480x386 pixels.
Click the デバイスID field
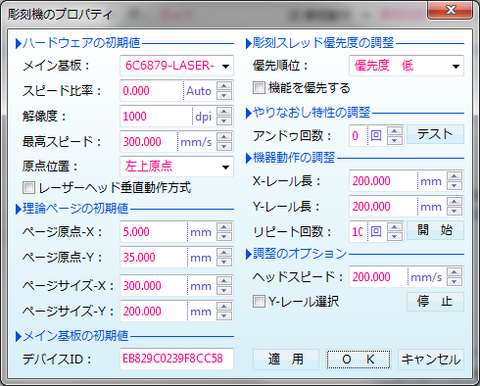click(x=177, y=359)
